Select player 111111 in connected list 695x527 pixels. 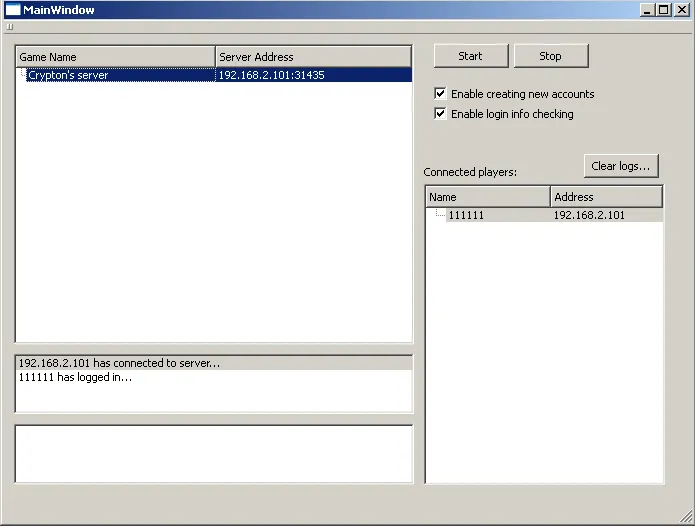pos(465,215)
